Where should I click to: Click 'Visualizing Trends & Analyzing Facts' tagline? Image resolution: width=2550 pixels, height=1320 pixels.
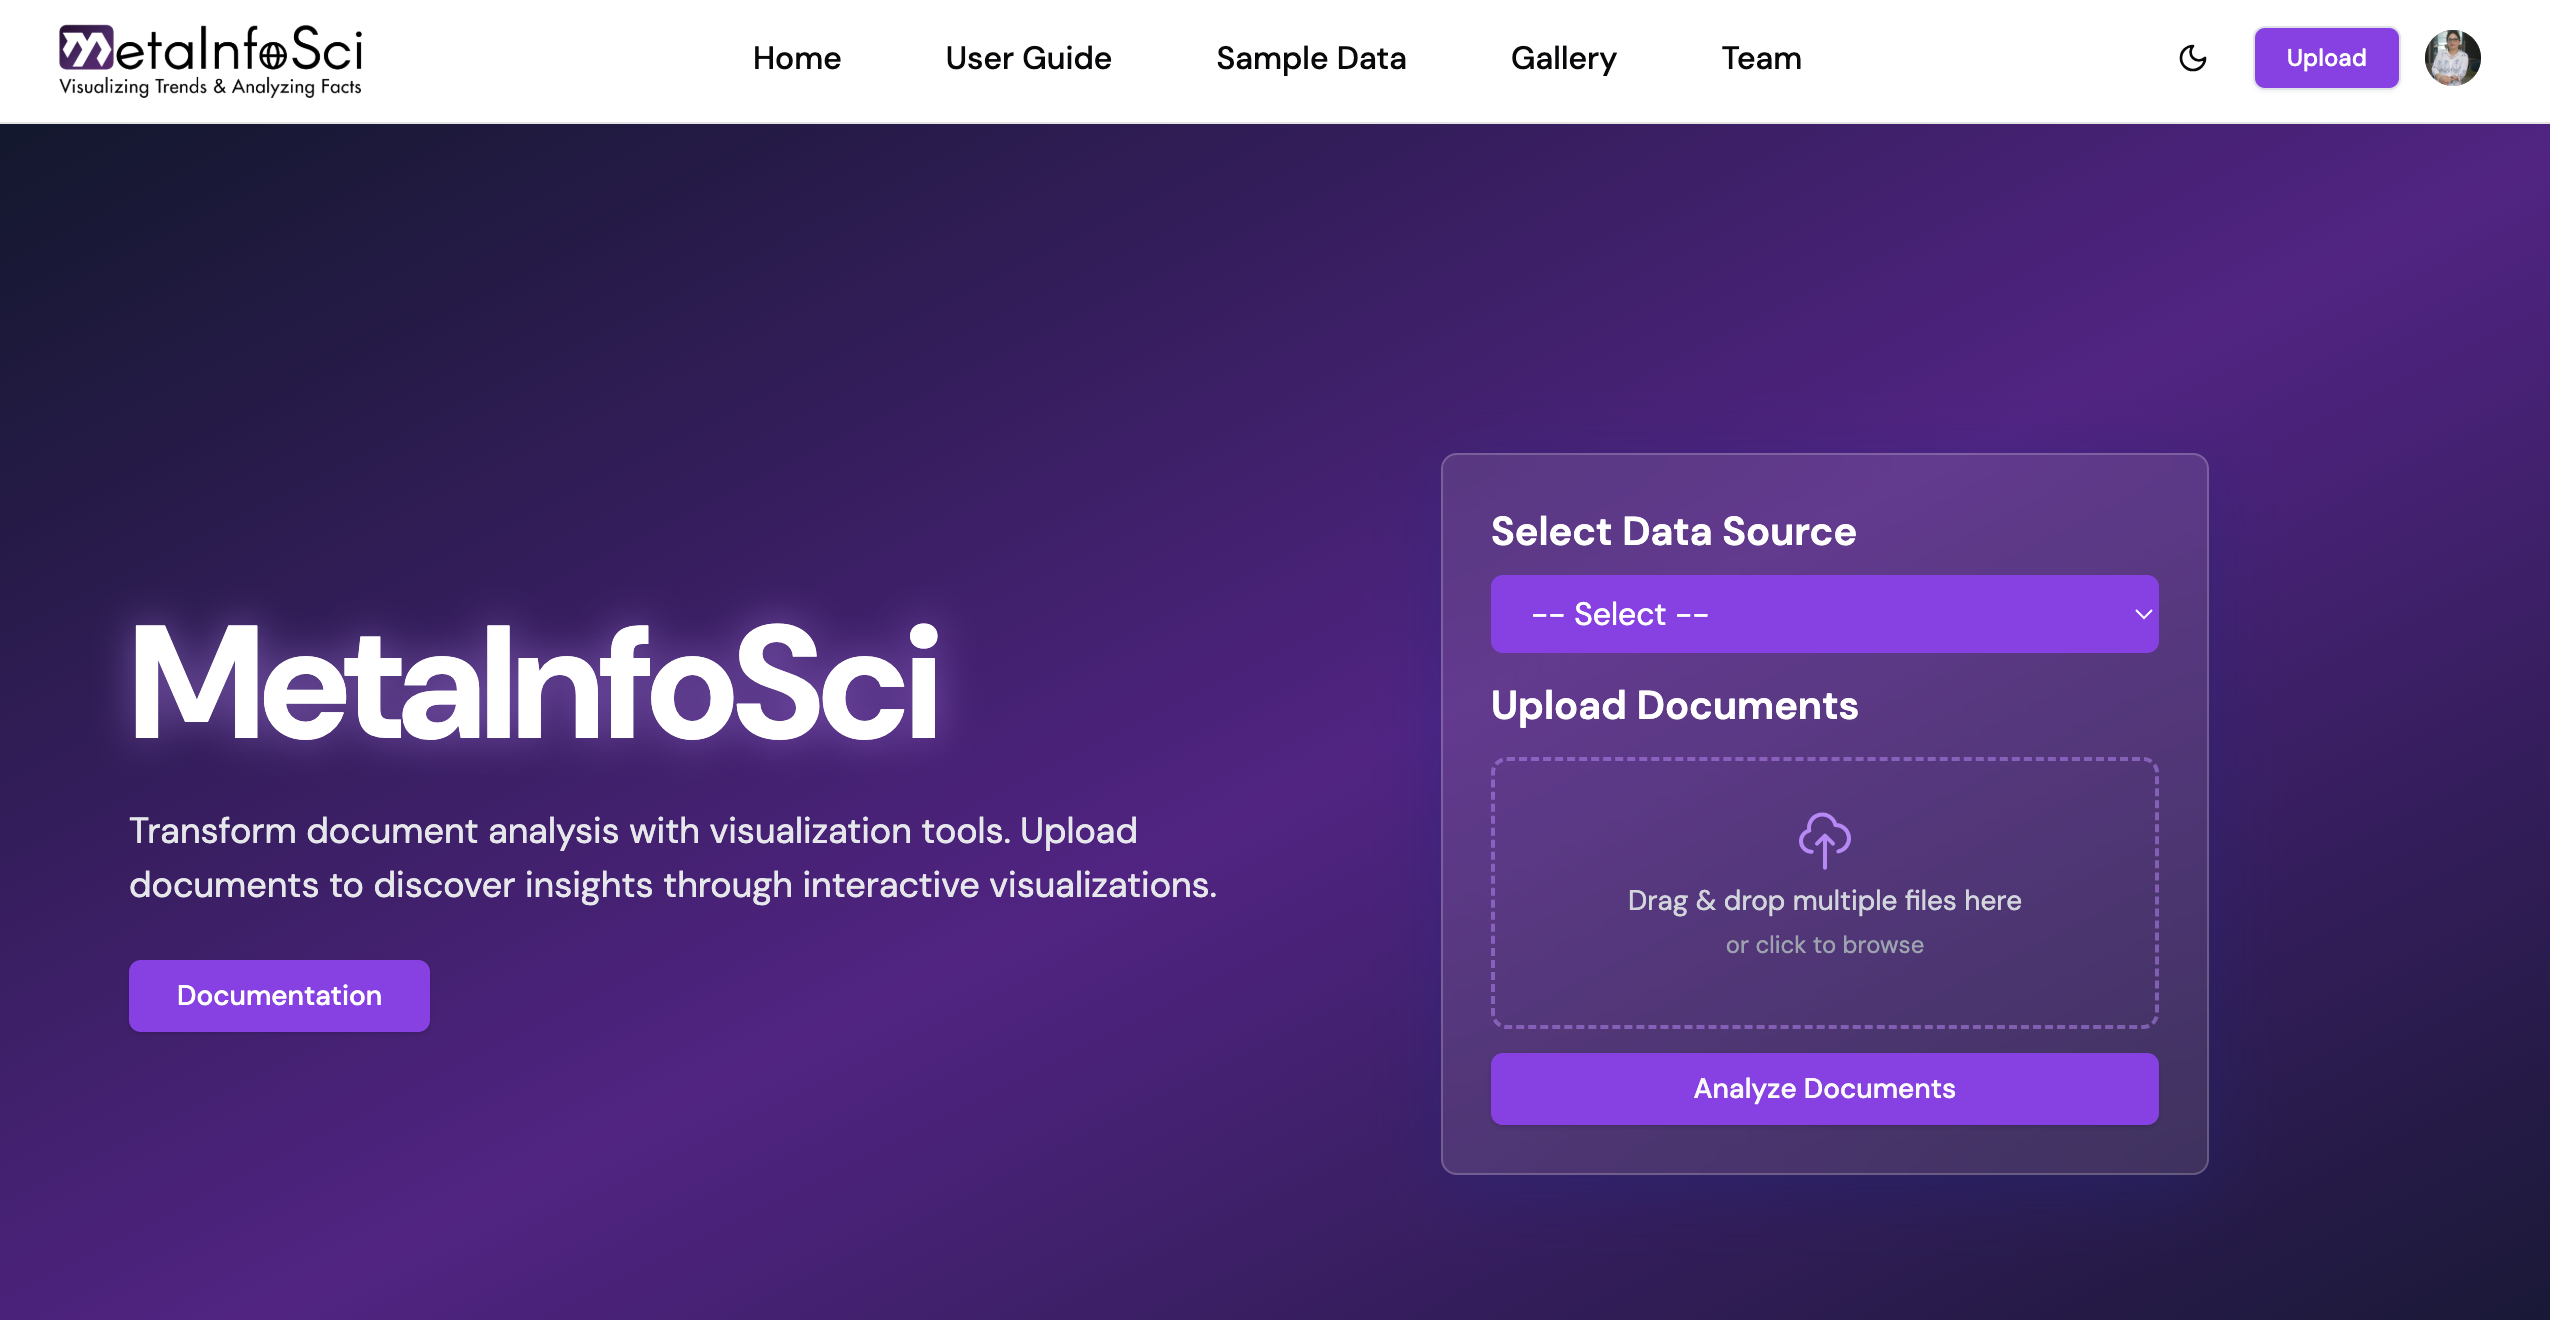(x=210, y=87)
